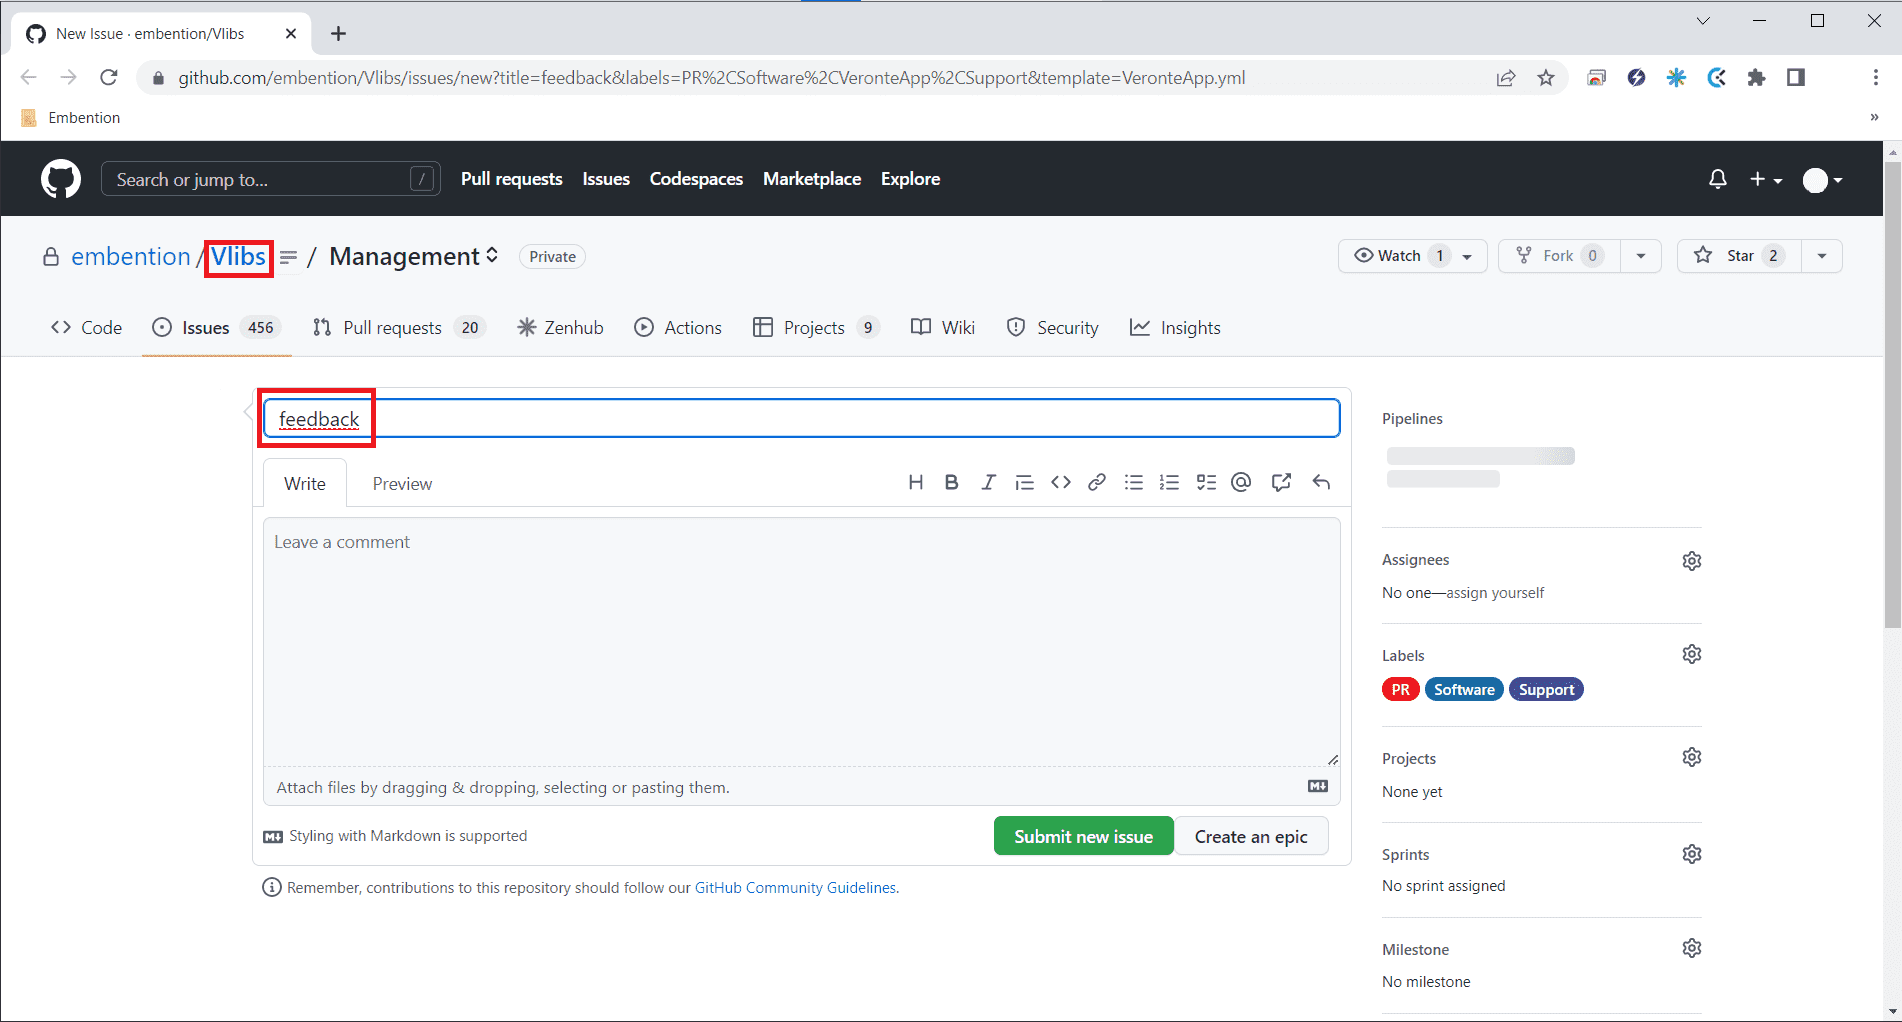Open the tab search chevron in Chrome
Viewport: 1902px width, 1022px height.
(1703, 21)
